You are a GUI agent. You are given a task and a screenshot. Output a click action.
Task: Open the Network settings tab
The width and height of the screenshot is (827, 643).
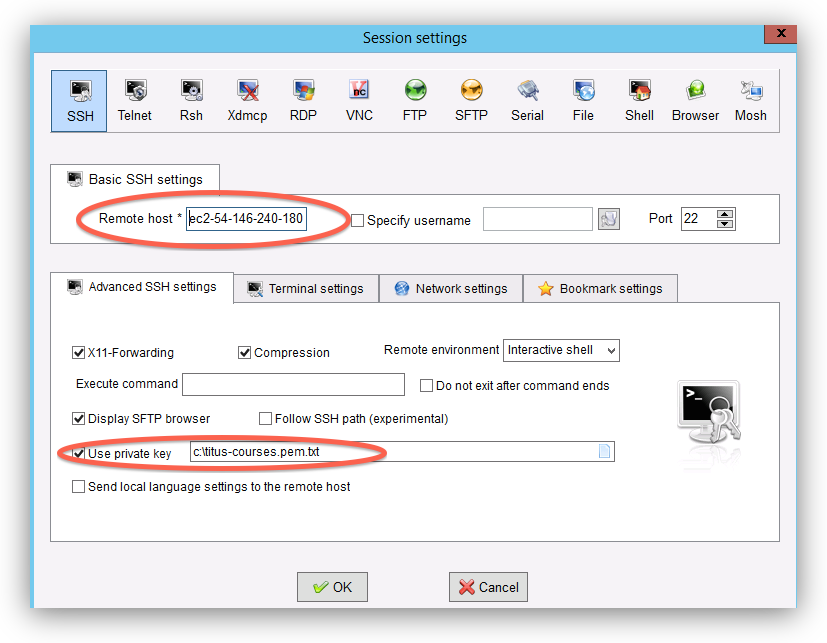[x=451, y=288]
